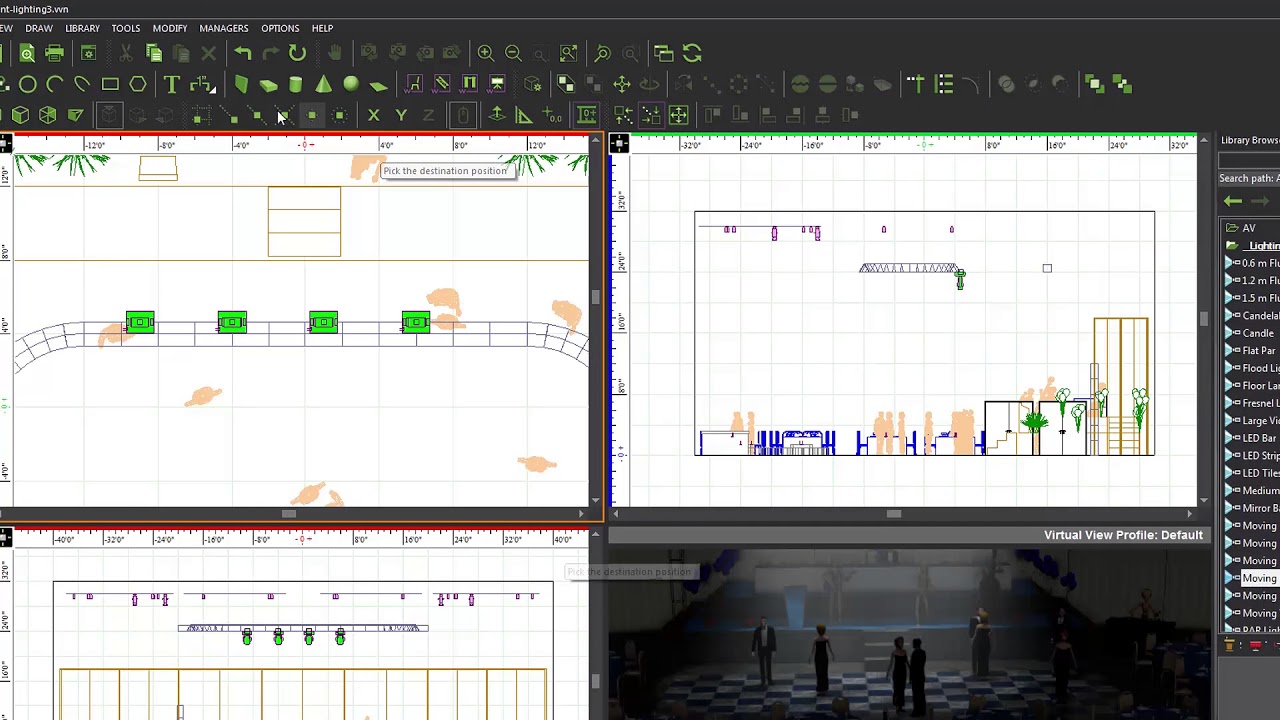Open the MANAGERS menu
This screenshot has width=1280, height=720.
[x=224, y=28]
